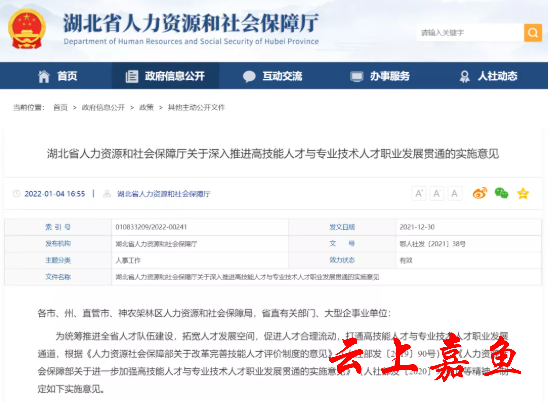
Task: Select the largest font size A button
Action: click(419, 194)
